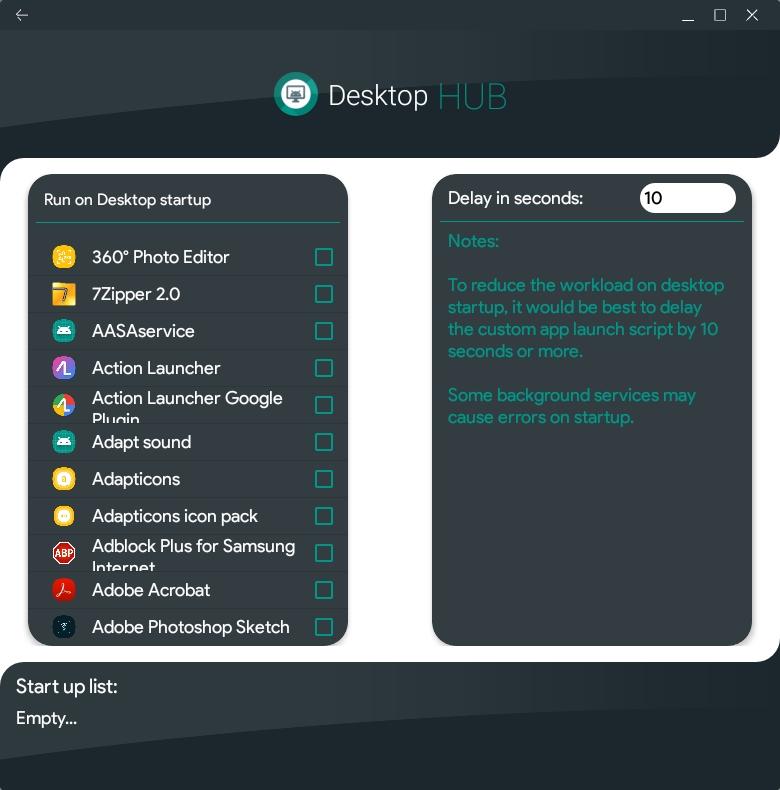780x790 pixels.
Task: Click the Notes heading text
Action: click(x=474, y=241)
